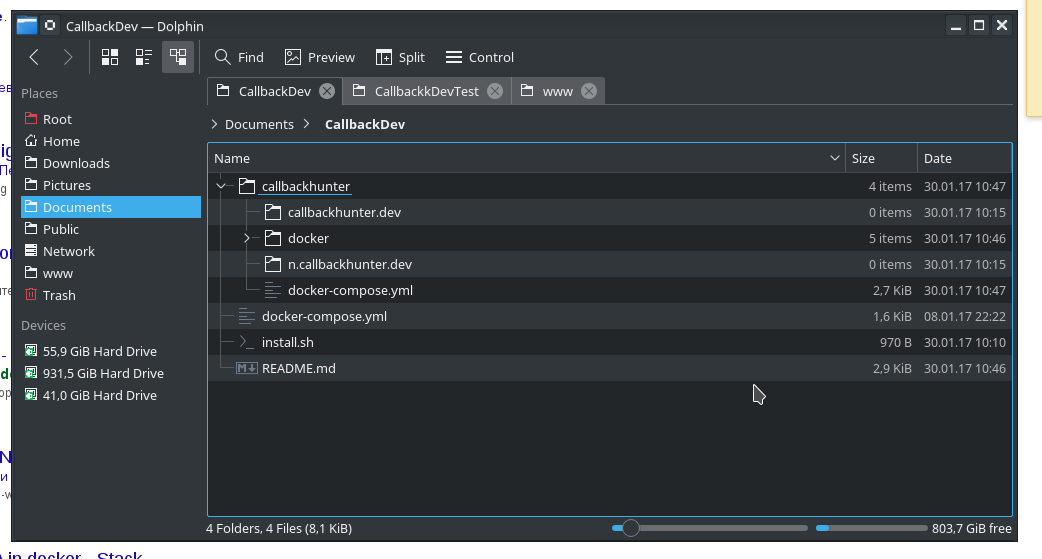Image resolution: width=1042 pixels, height=559 pixels.
Task: Select the n.callbackhunter.dev folder
Action: pos(350,264)
